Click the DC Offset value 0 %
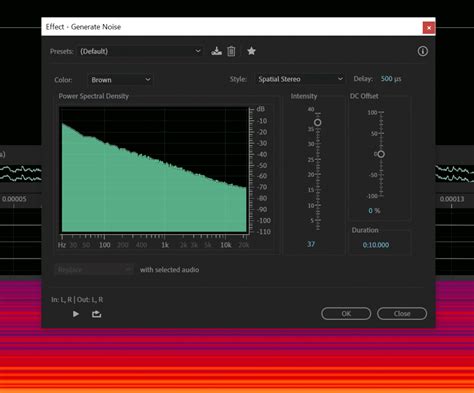The height and width of the screenshot is (393, 474). pyautogui.click(x=374, y=211)
